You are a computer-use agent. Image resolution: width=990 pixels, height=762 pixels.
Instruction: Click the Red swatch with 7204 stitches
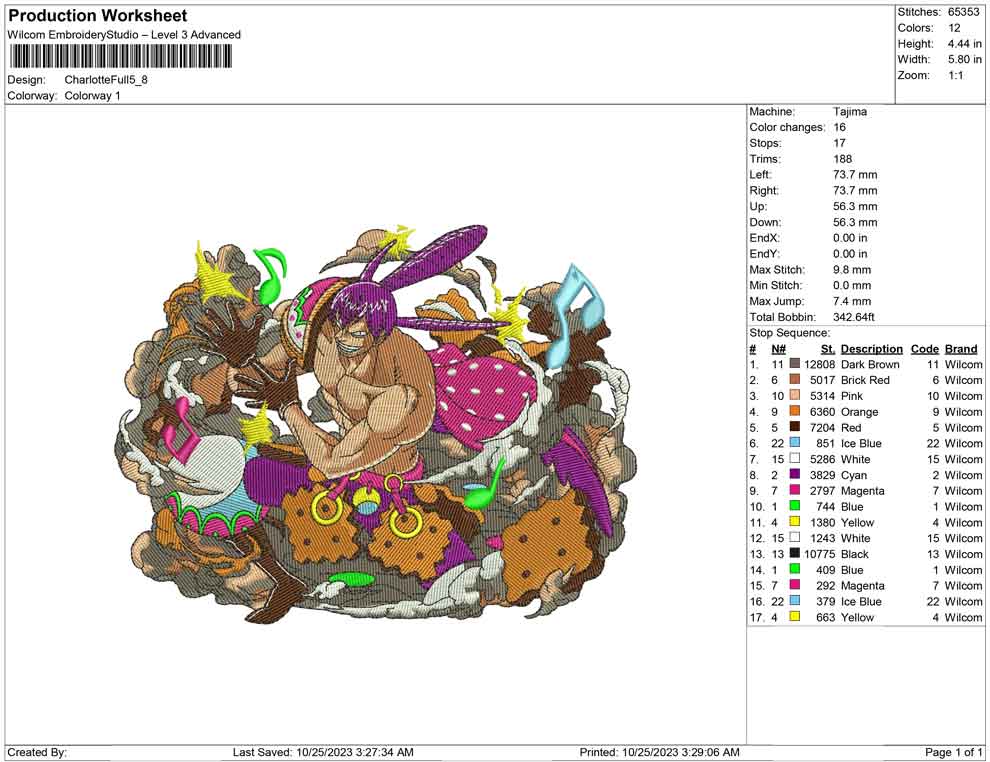(795, 427)
